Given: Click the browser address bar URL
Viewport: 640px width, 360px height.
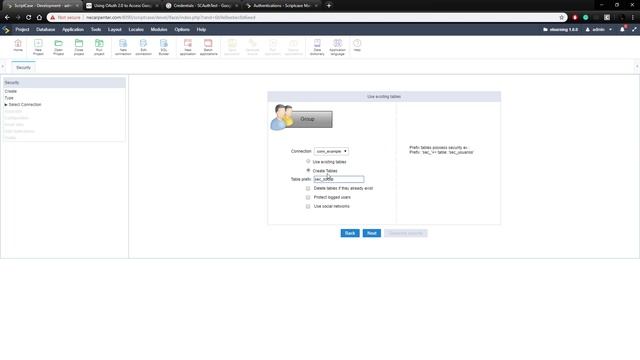Looking at the screenshot, I should tap(171, 18).
